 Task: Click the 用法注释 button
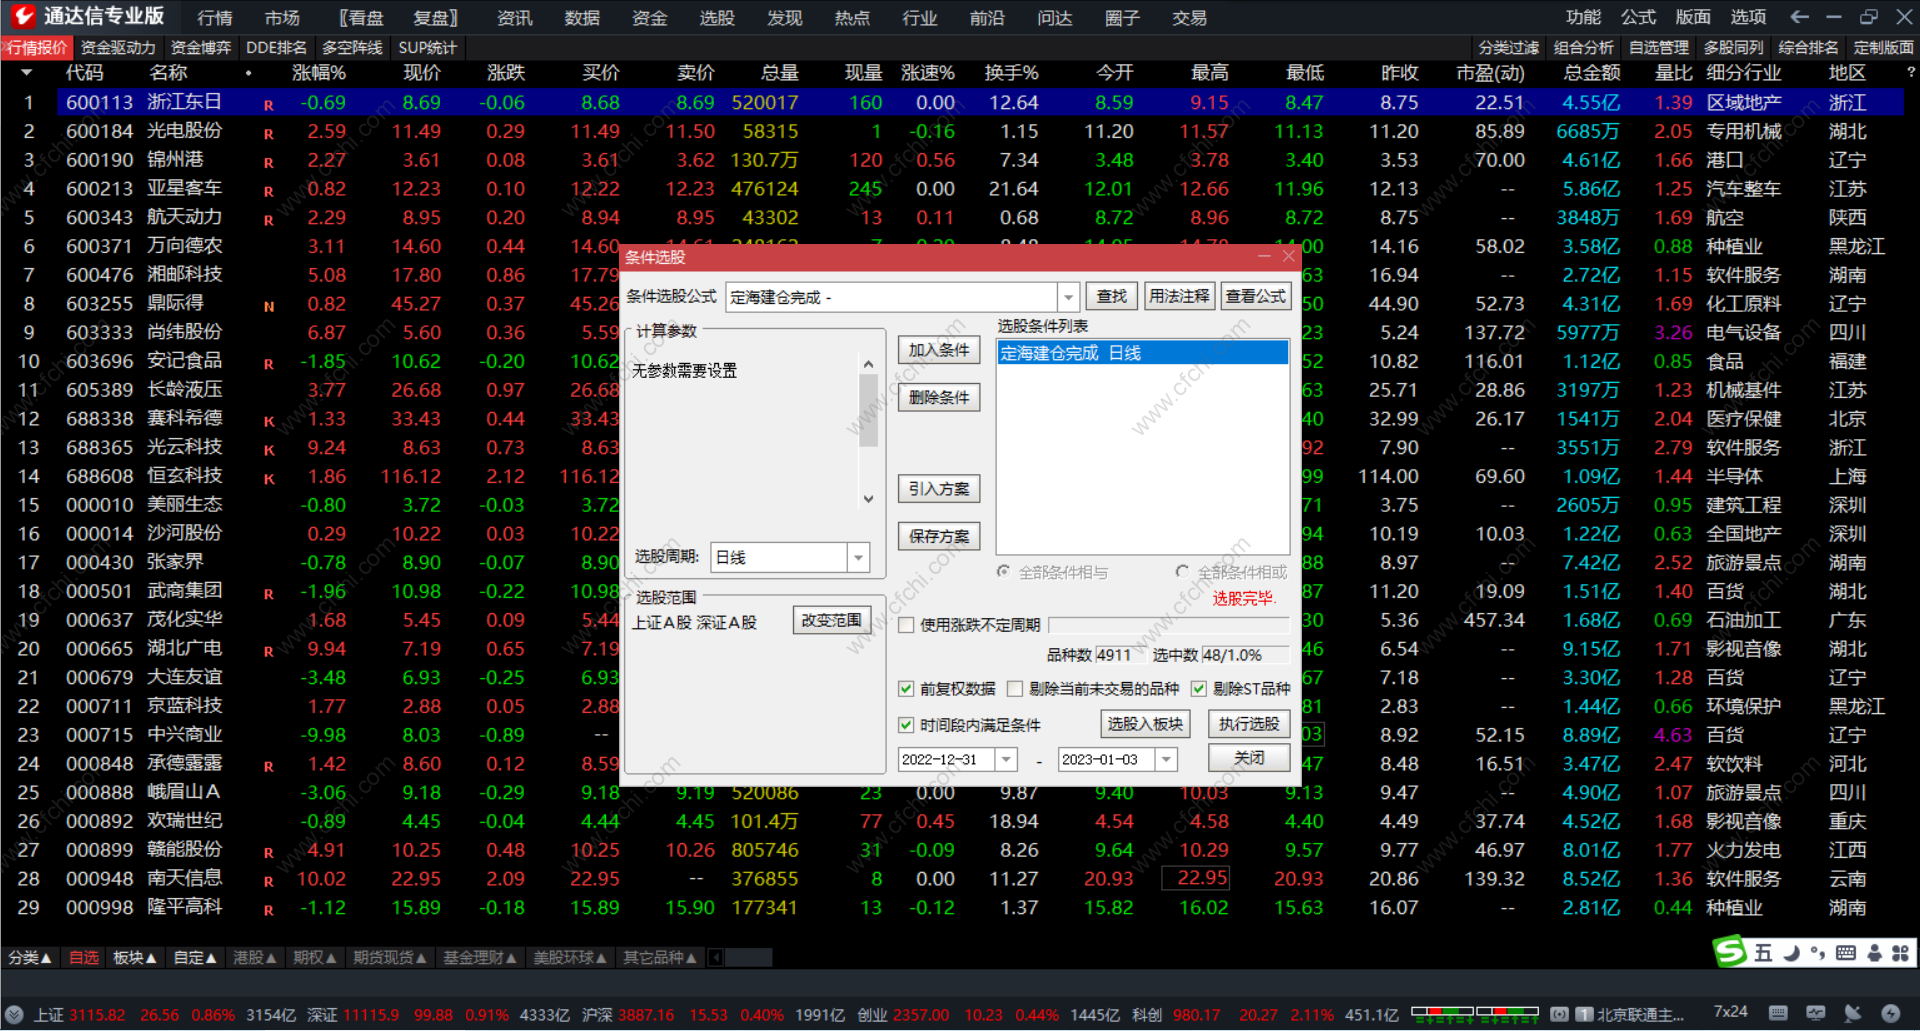pos(1179,296)
